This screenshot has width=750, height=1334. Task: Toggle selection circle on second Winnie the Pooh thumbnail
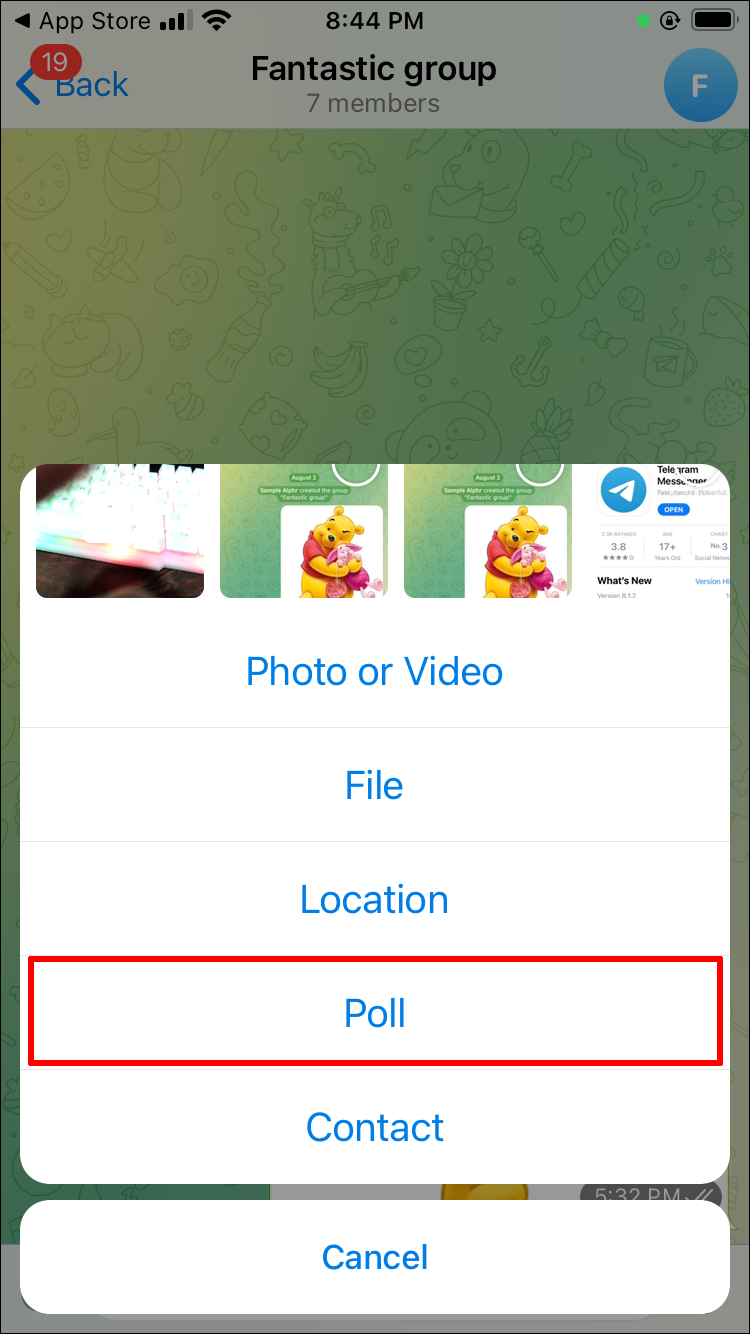click(x=540, y=472)
